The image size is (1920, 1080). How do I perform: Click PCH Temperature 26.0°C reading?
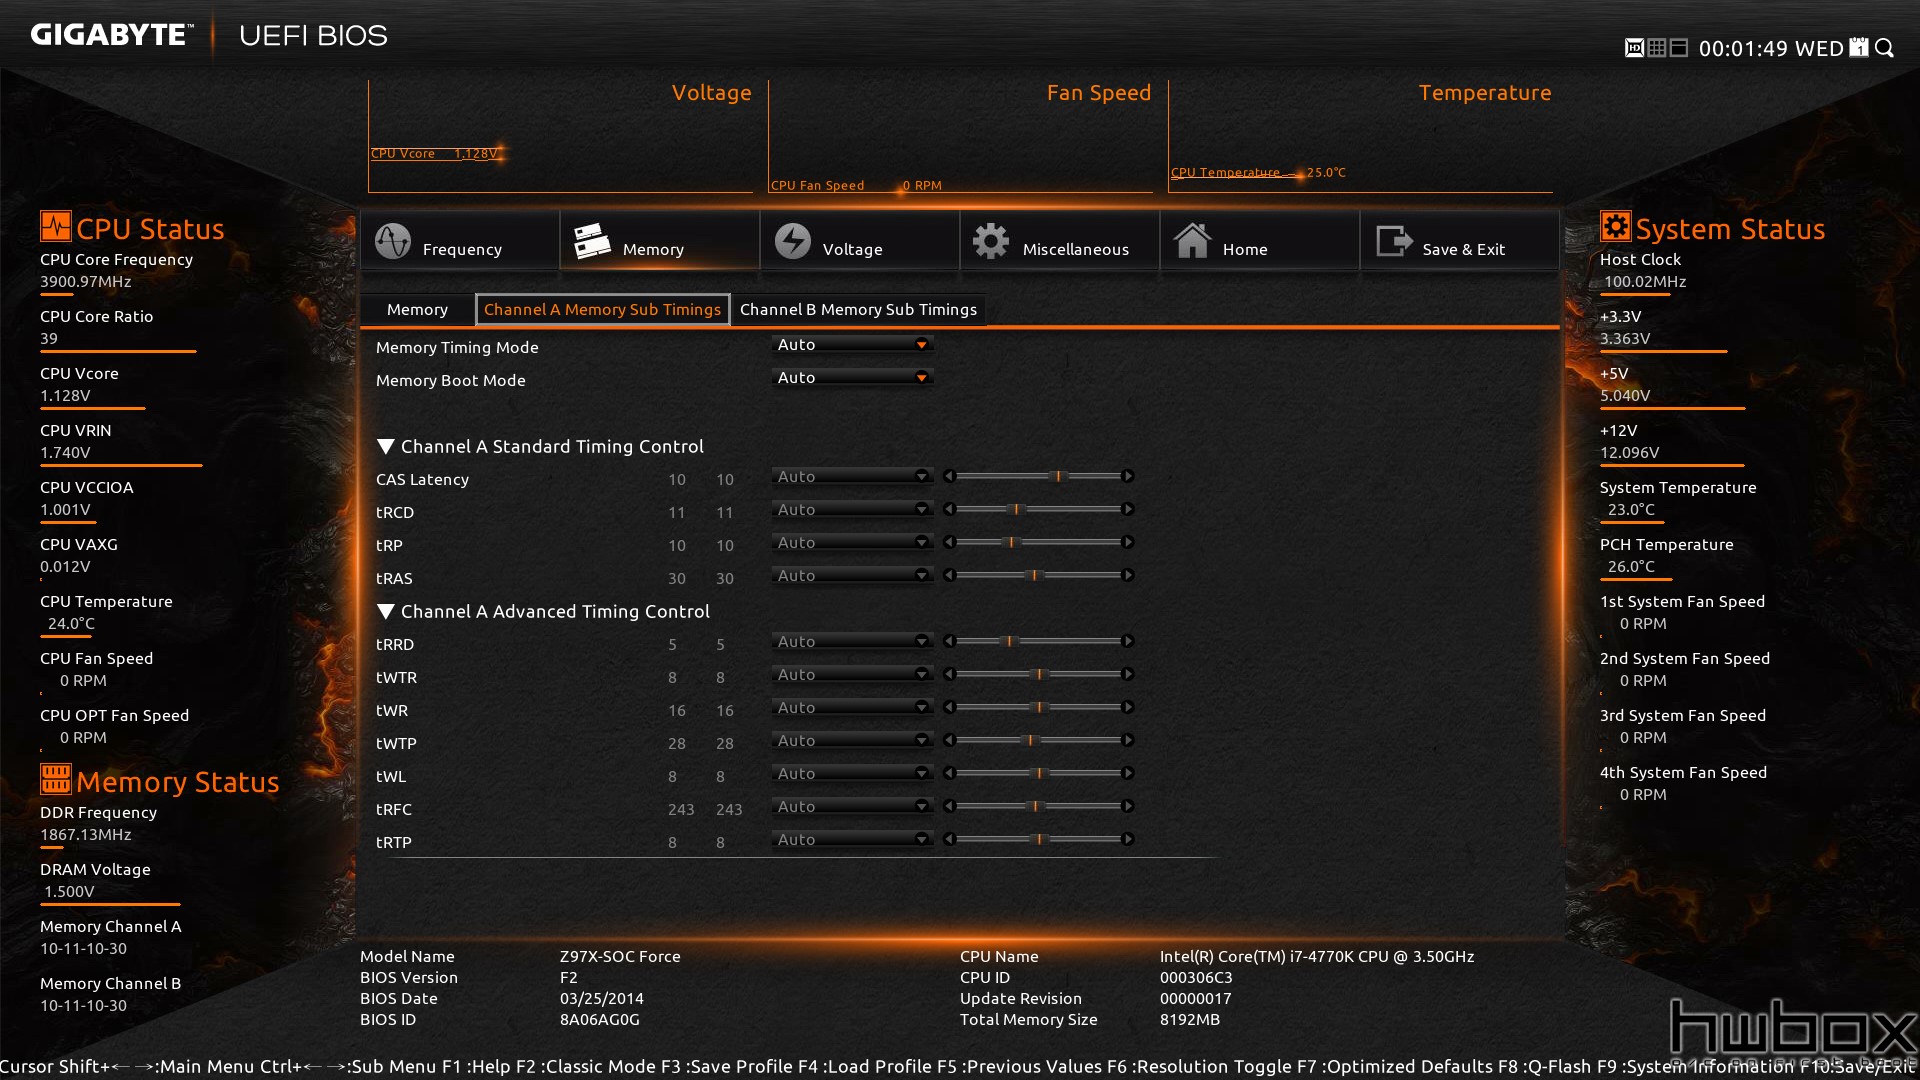[x=1631, y=566]
